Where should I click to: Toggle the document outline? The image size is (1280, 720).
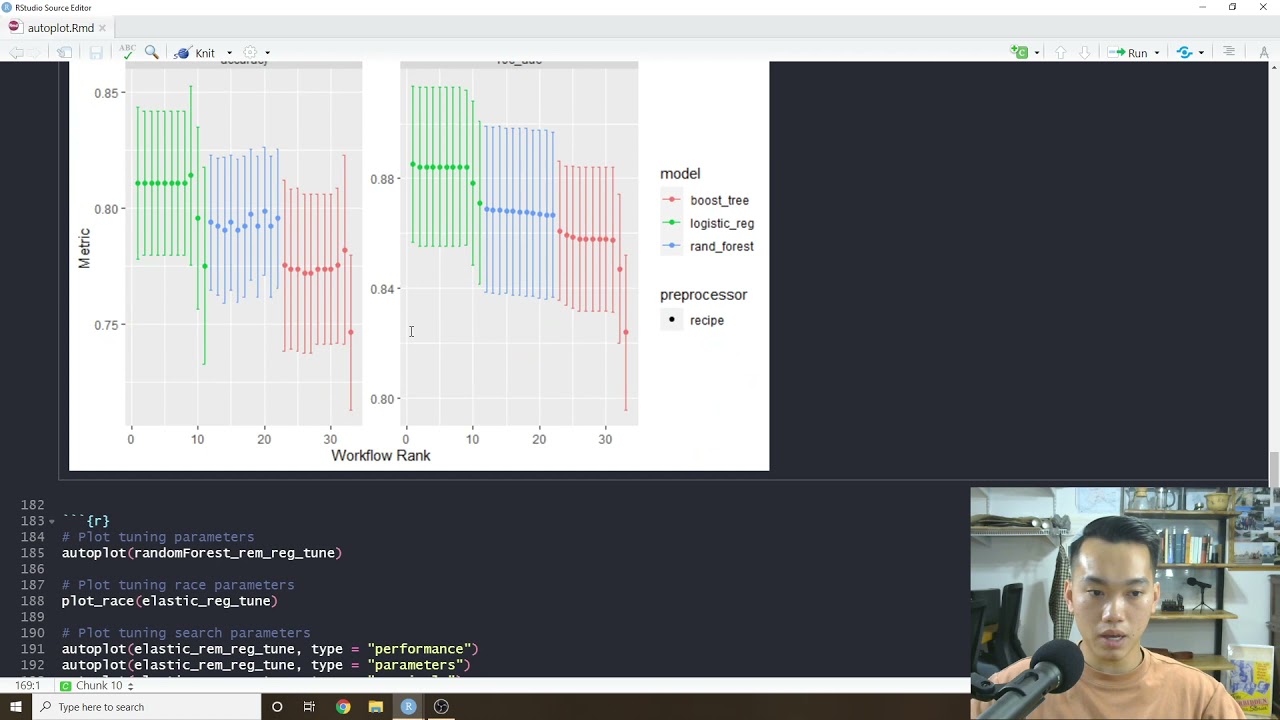[x=1229, y=52]
